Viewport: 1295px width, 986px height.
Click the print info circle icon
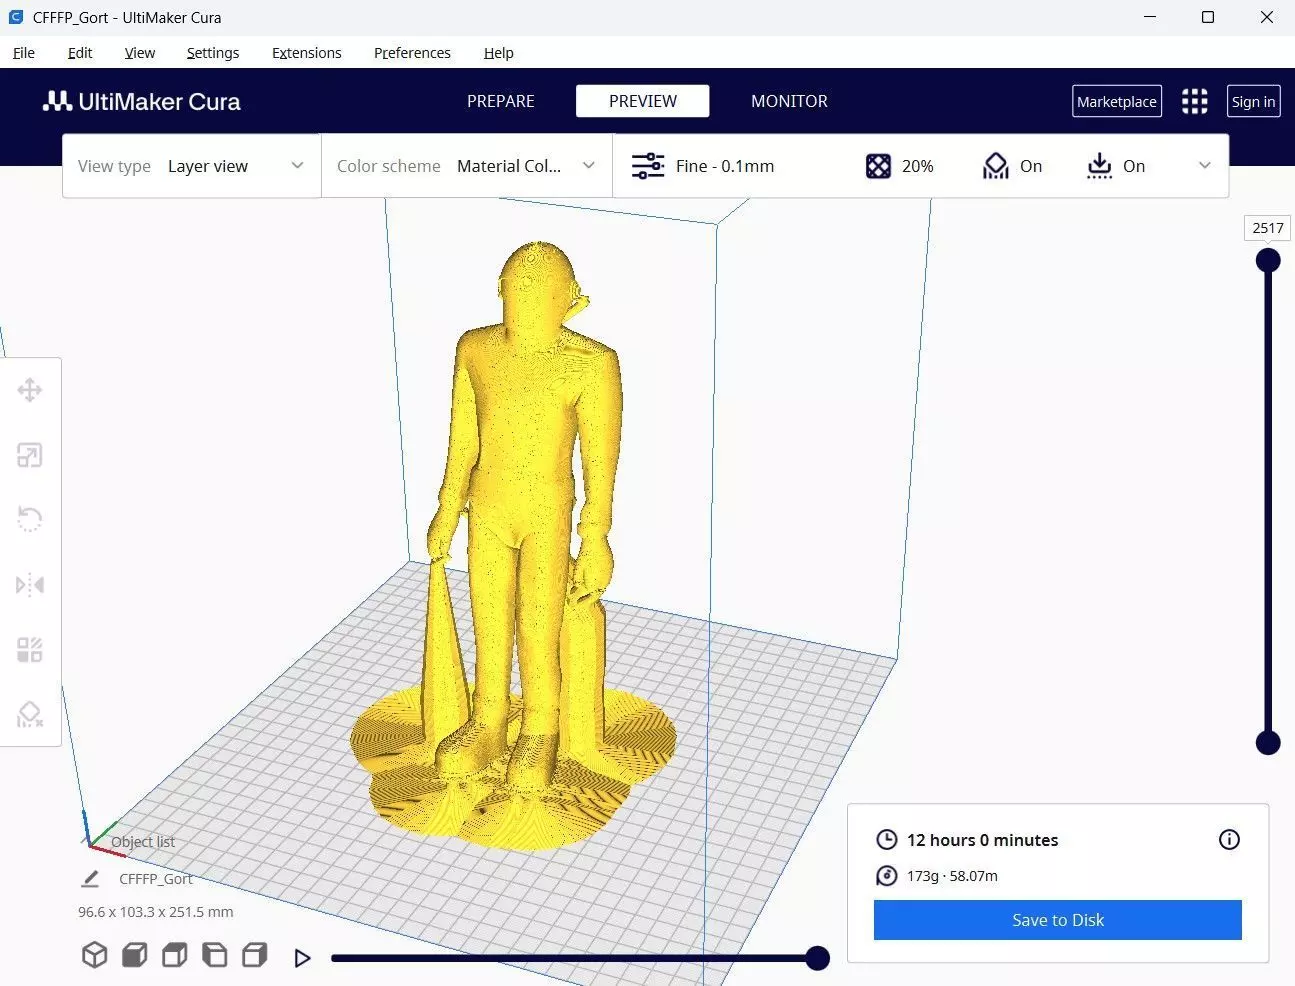tap(1229, 840)
